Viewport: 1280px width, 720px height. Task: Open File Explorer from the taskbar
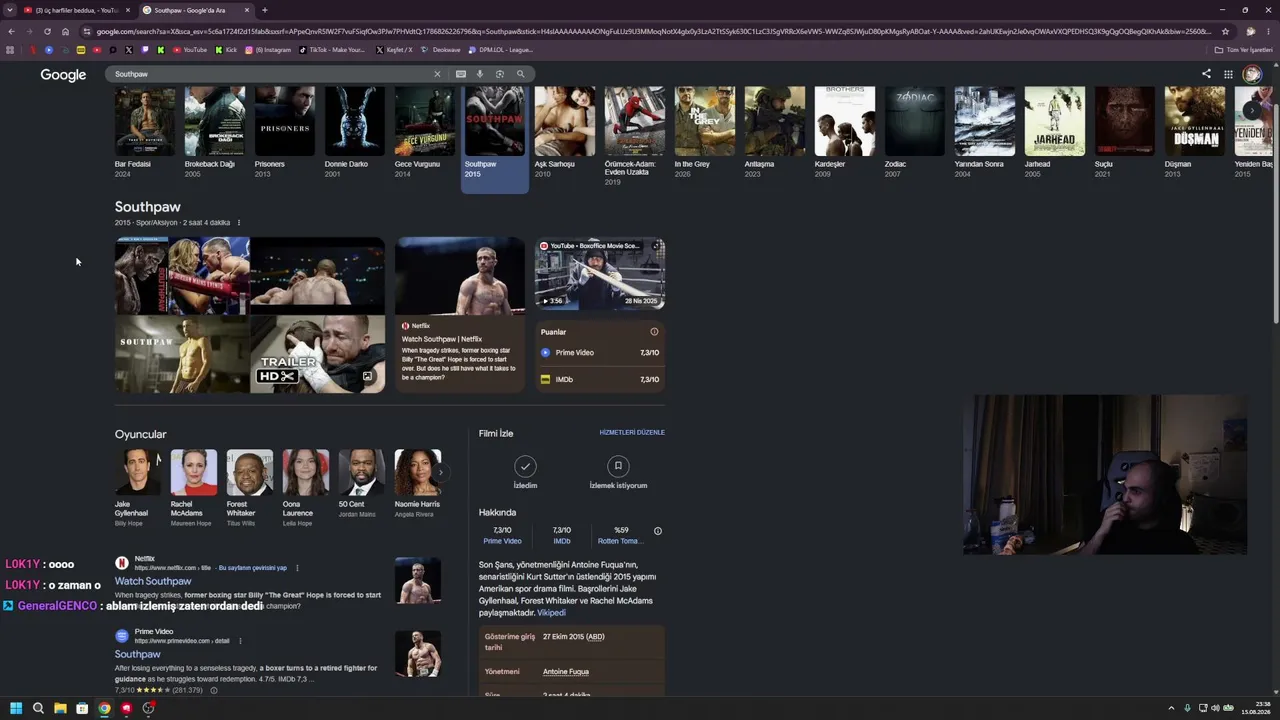60,708
